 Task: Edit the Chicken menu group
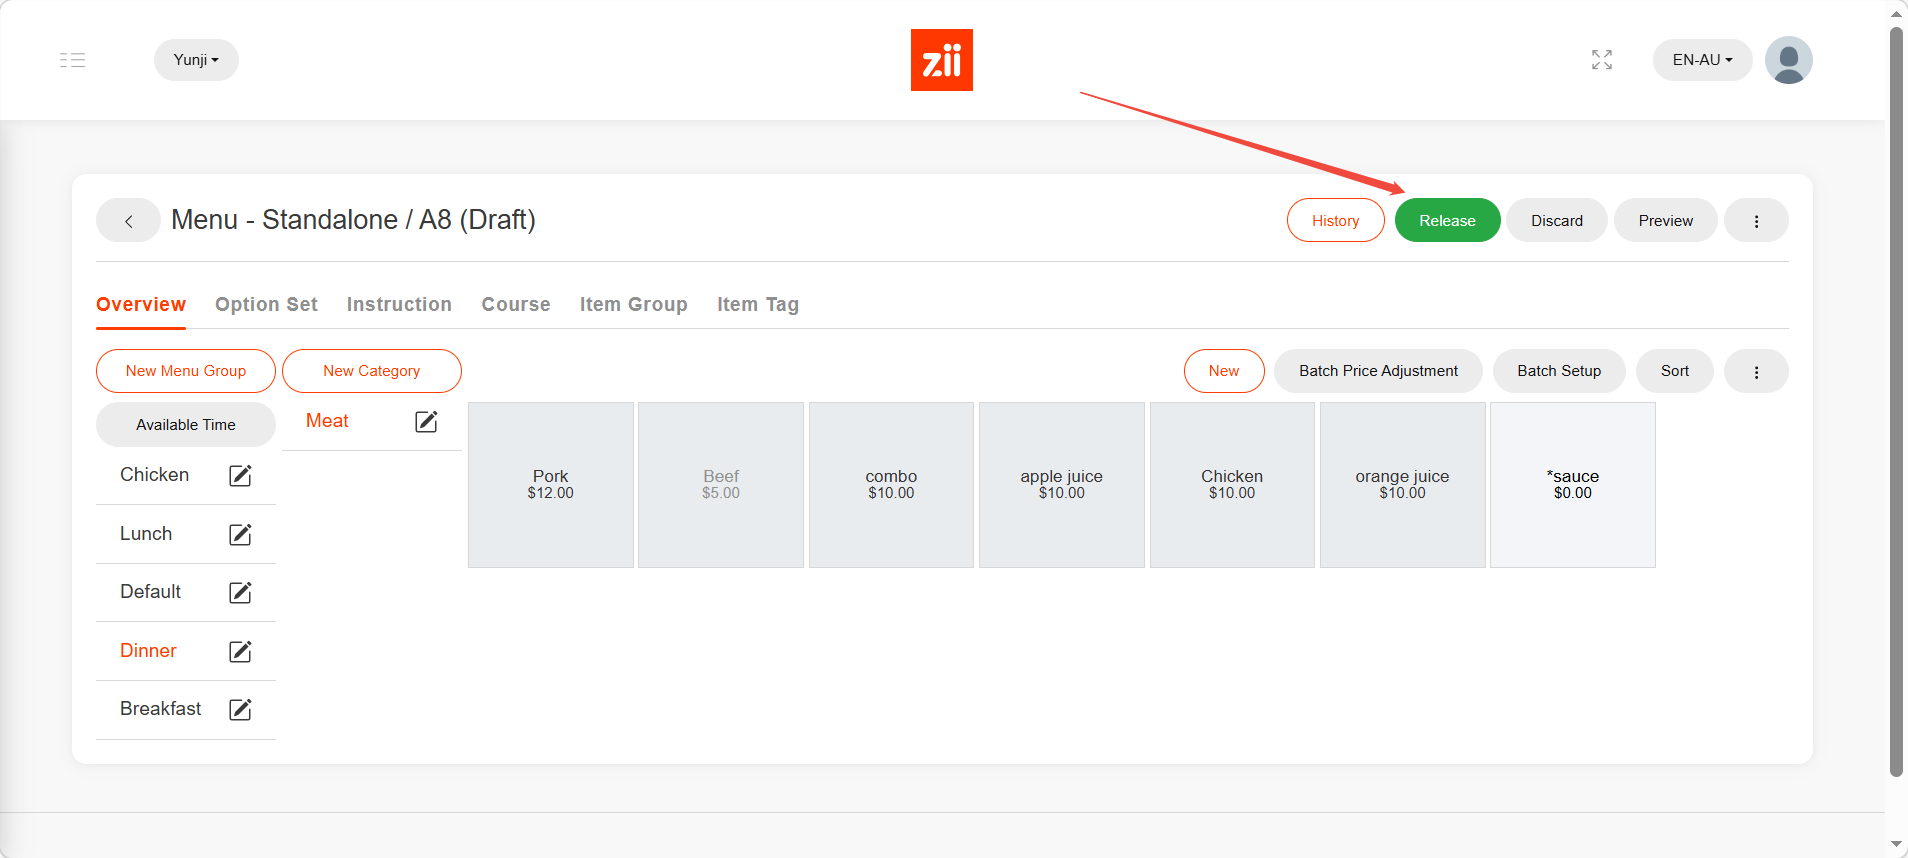point(240,476)
